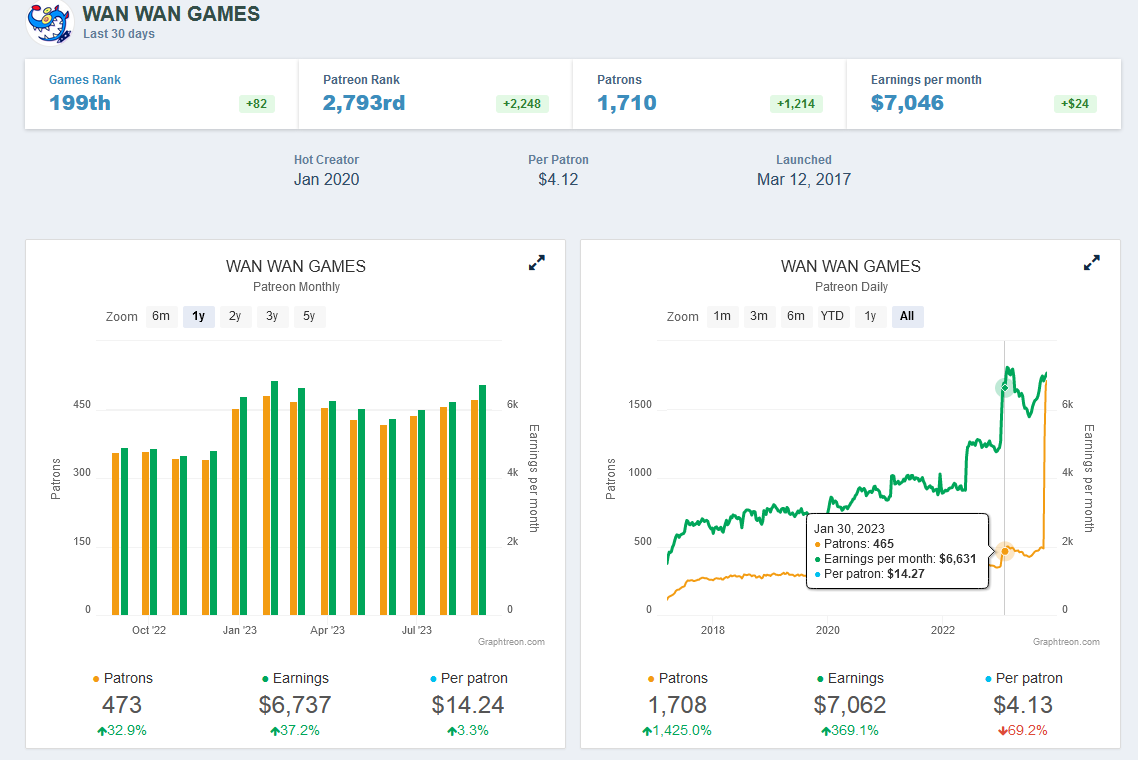This screenshot has height=760, width=1138.
Task: Click the $6,737 earnings total under monthly chart
Action: click(295, 705)
